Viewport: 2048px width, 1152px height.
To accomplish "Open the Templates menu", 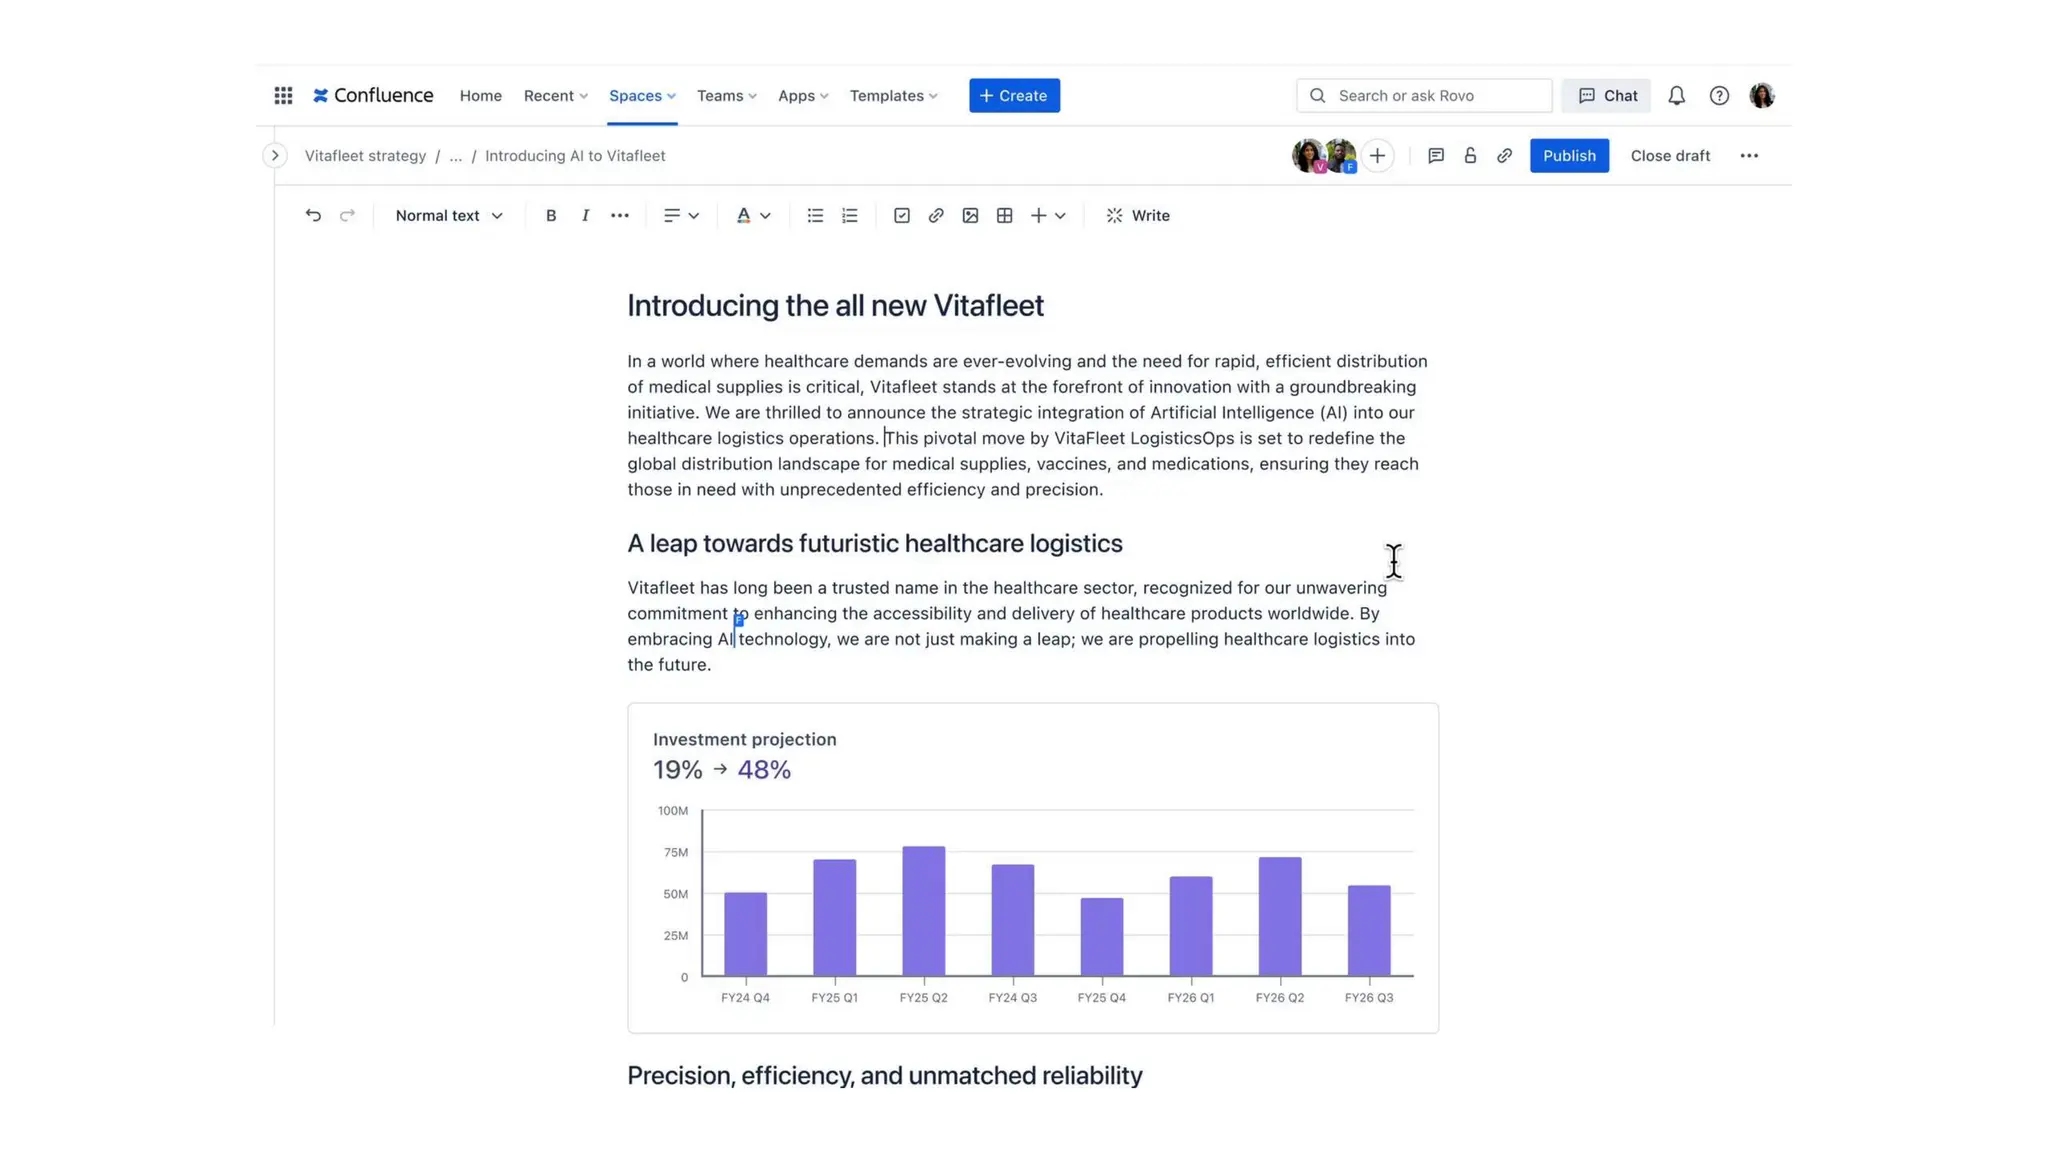I will coord(893,95).
